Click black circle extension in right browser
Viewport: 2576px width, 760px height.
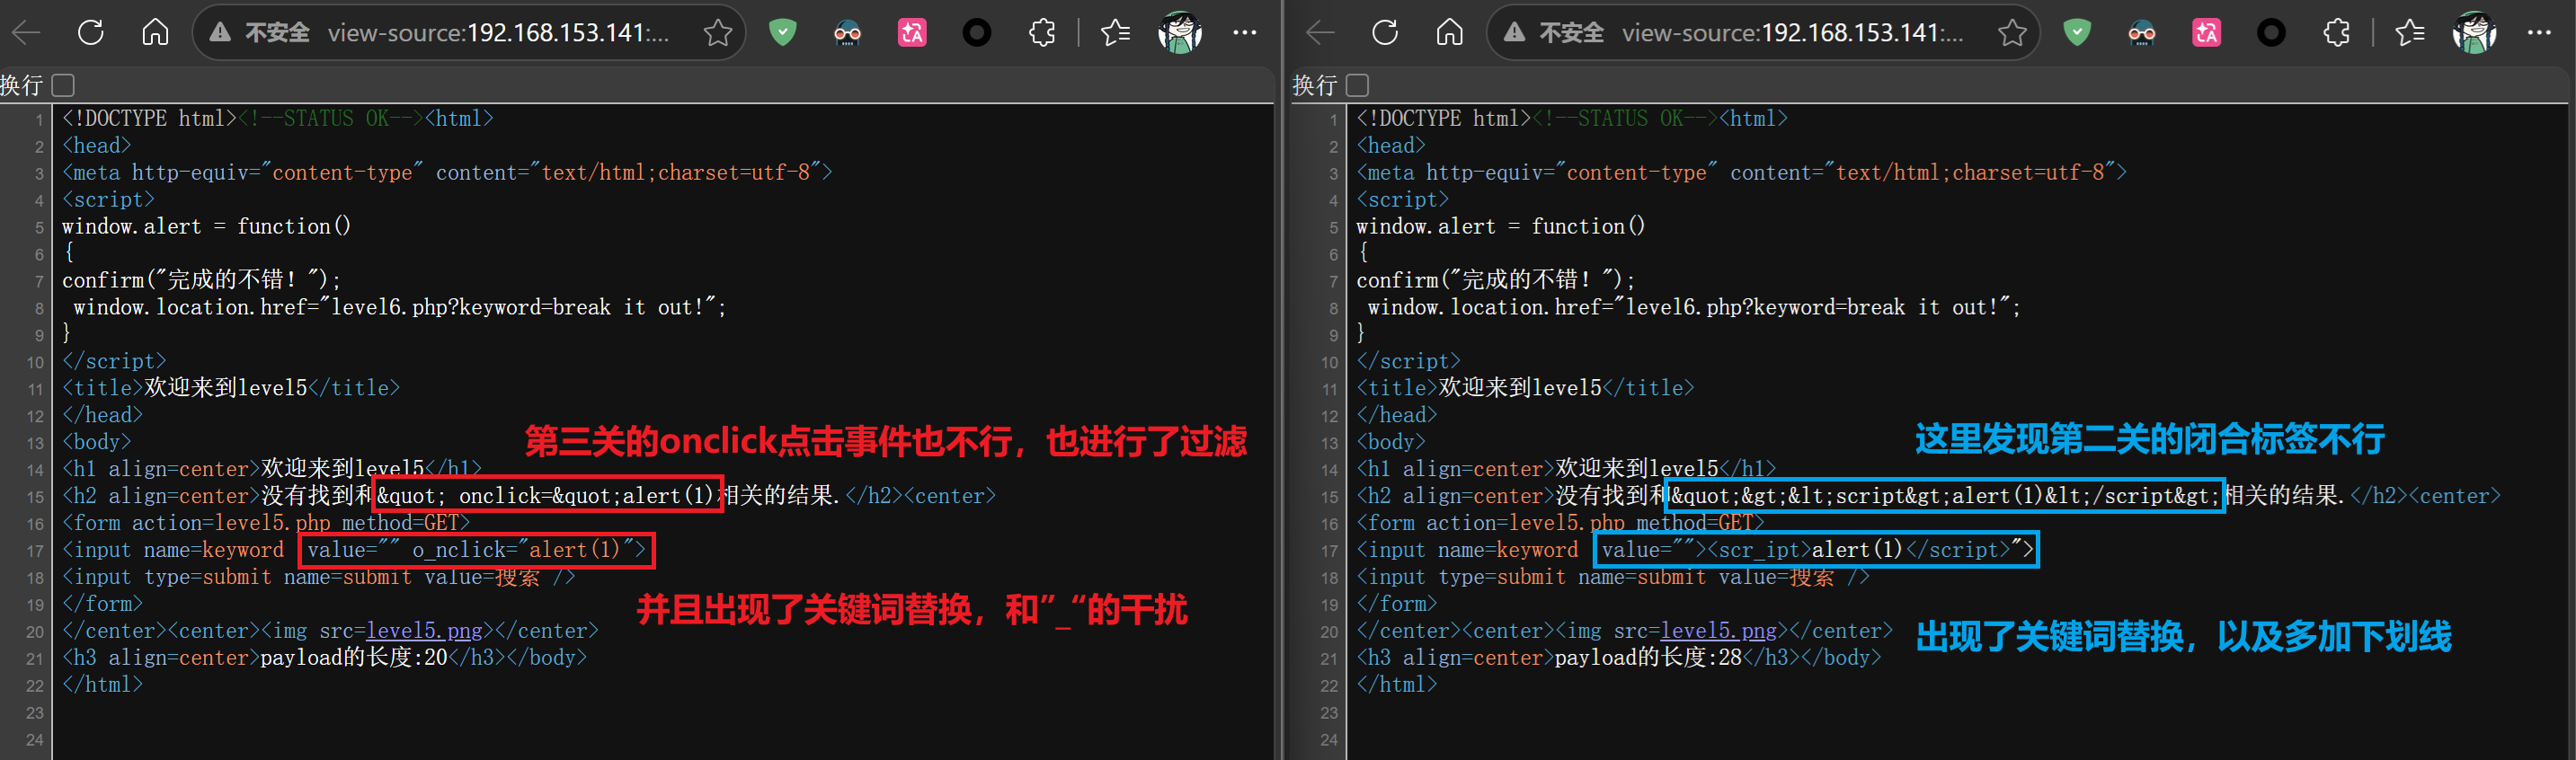pos(2271,33)
